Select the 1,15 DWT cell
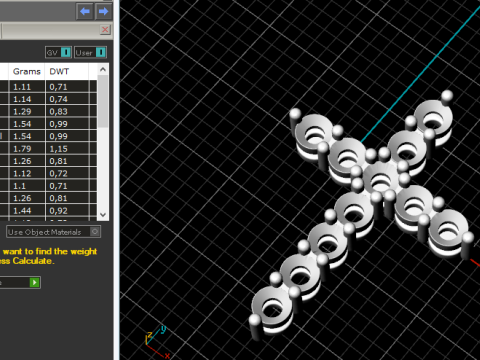 pos(67,149)
